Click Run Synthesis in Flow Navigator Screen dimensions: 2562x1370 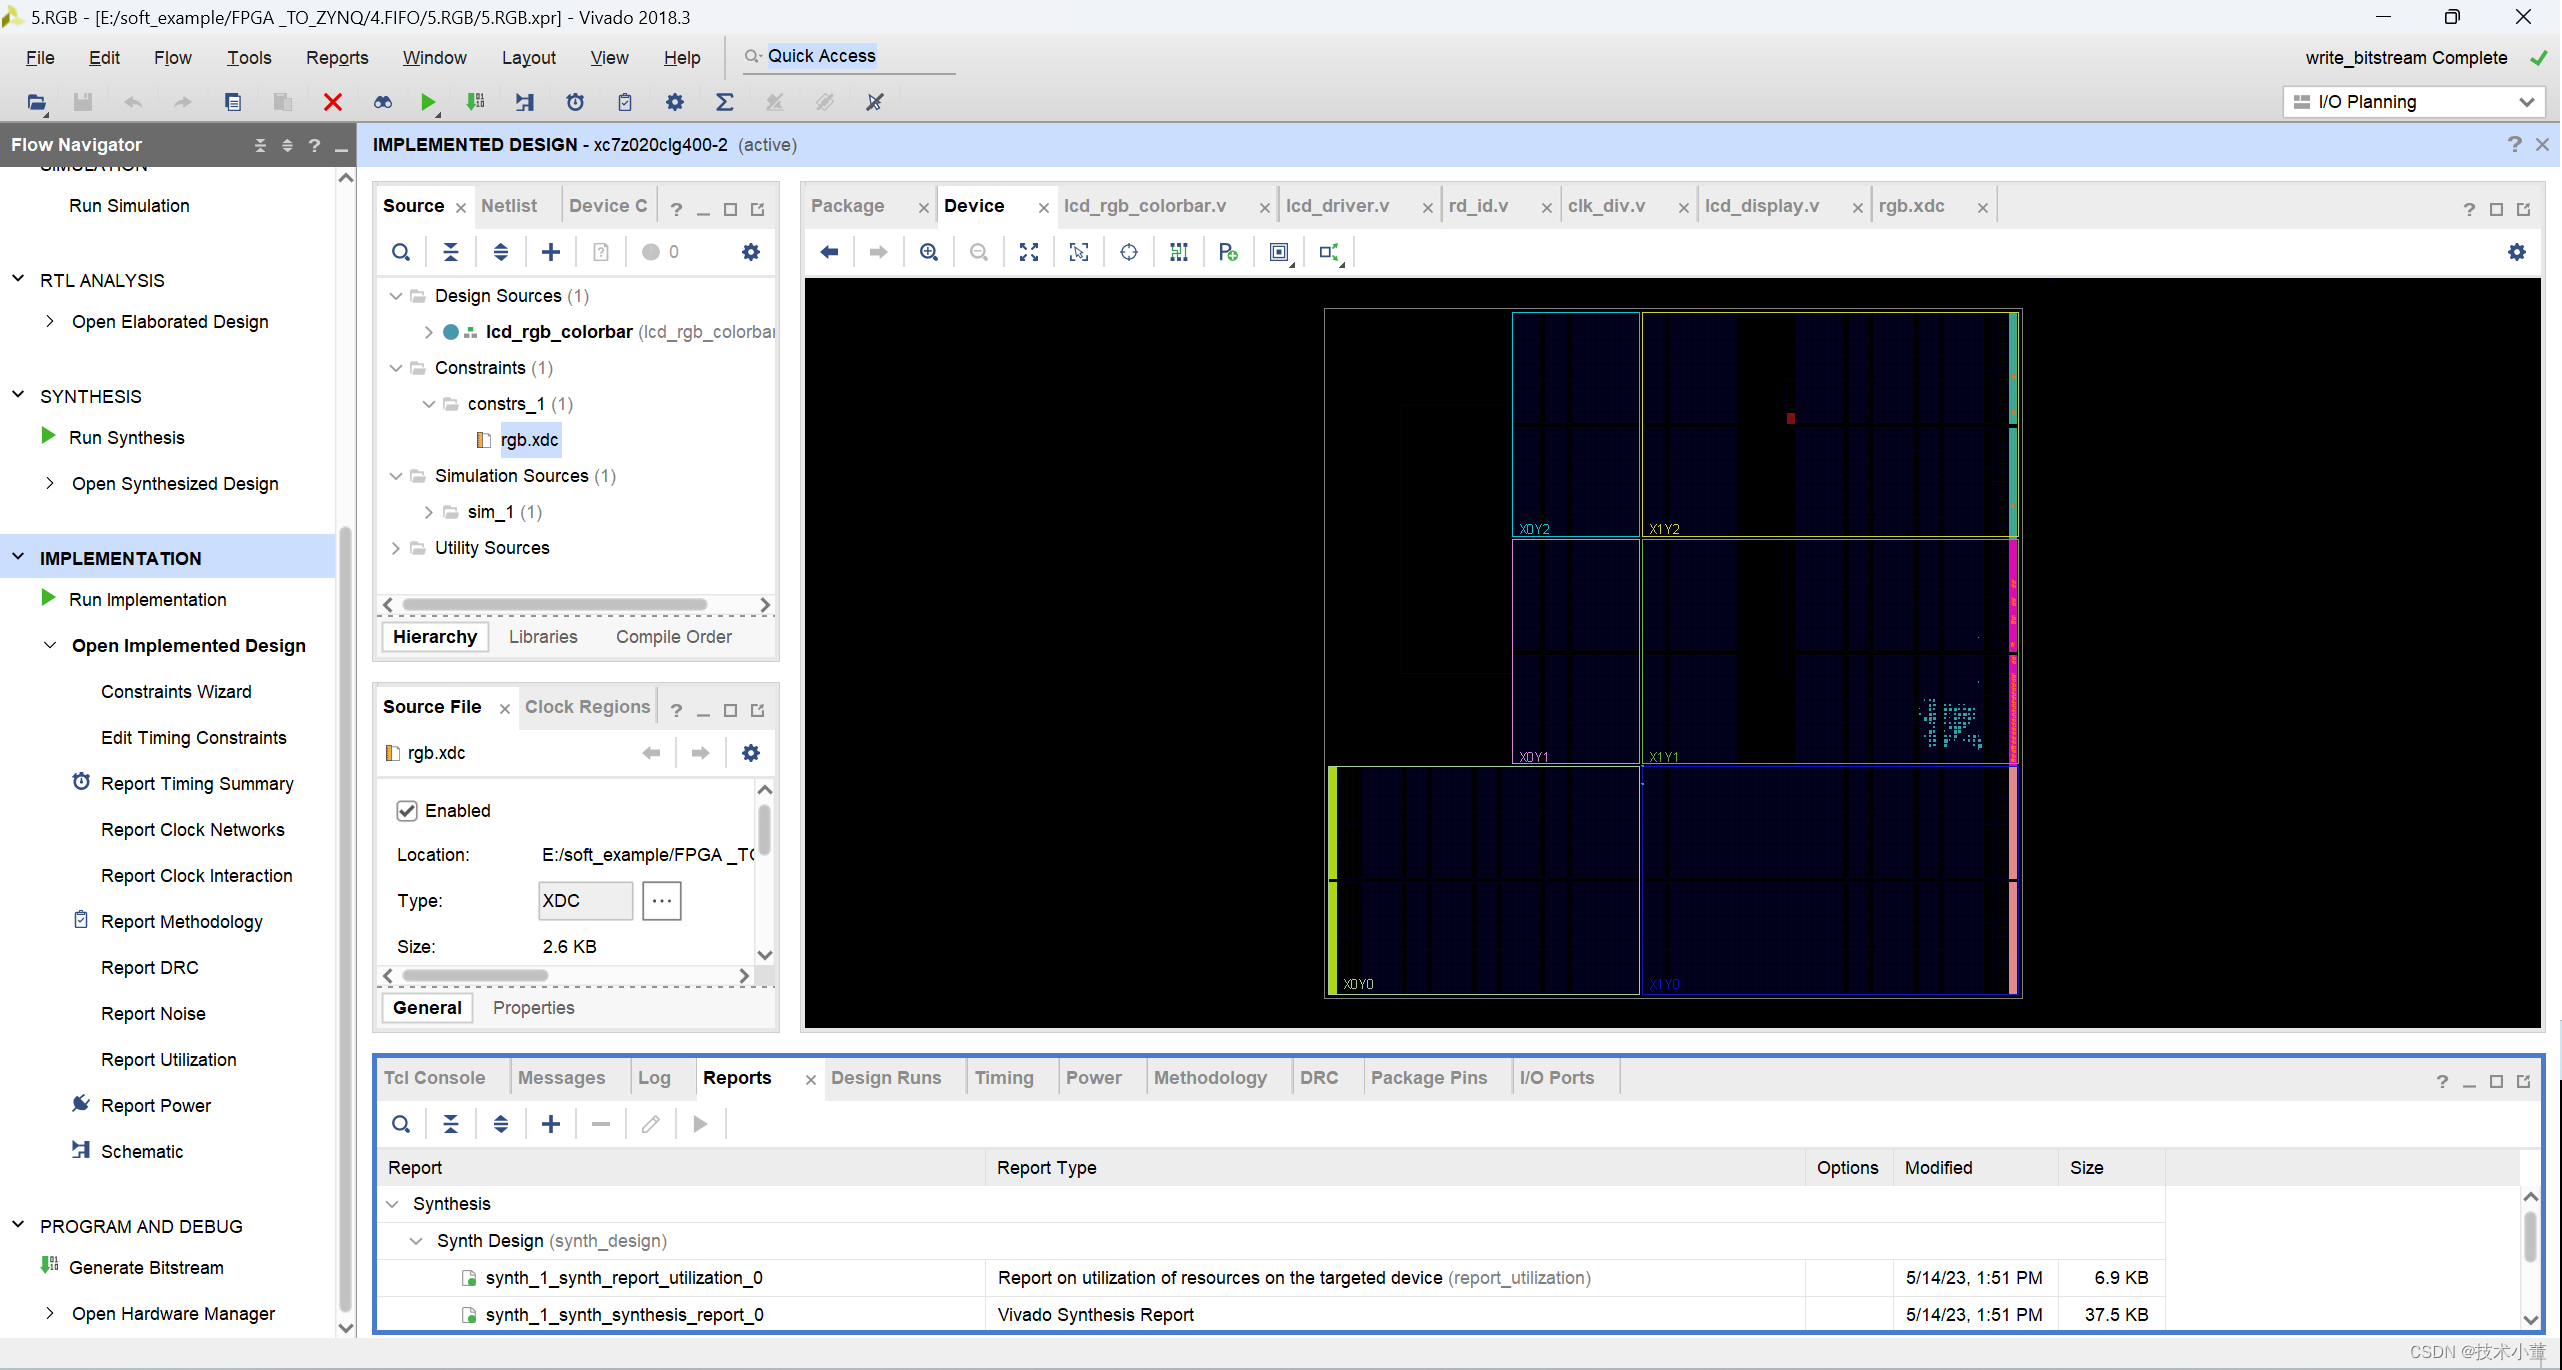point(127,438)
